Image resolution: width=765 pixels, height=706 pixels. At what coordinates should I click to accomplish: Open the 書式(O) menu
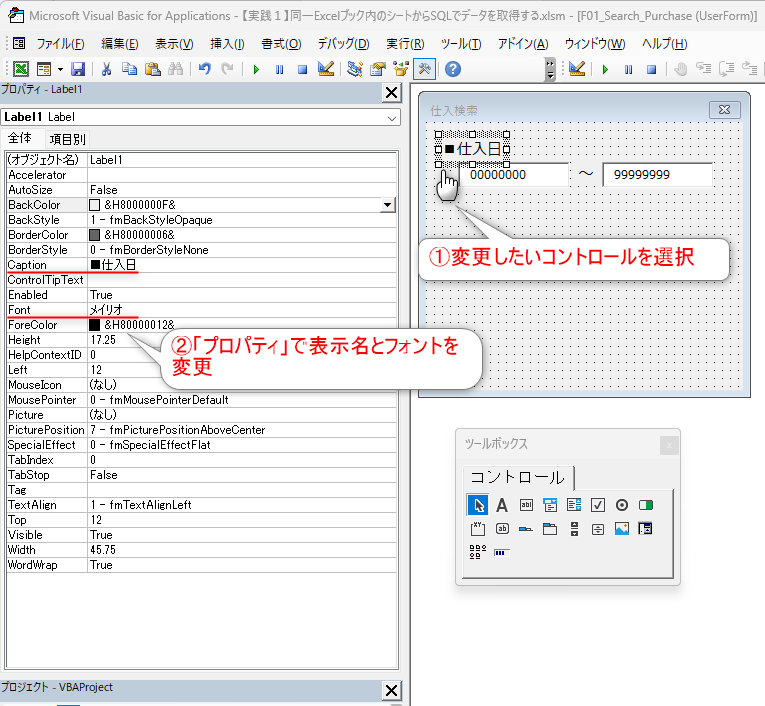click(x=281, y=44)
